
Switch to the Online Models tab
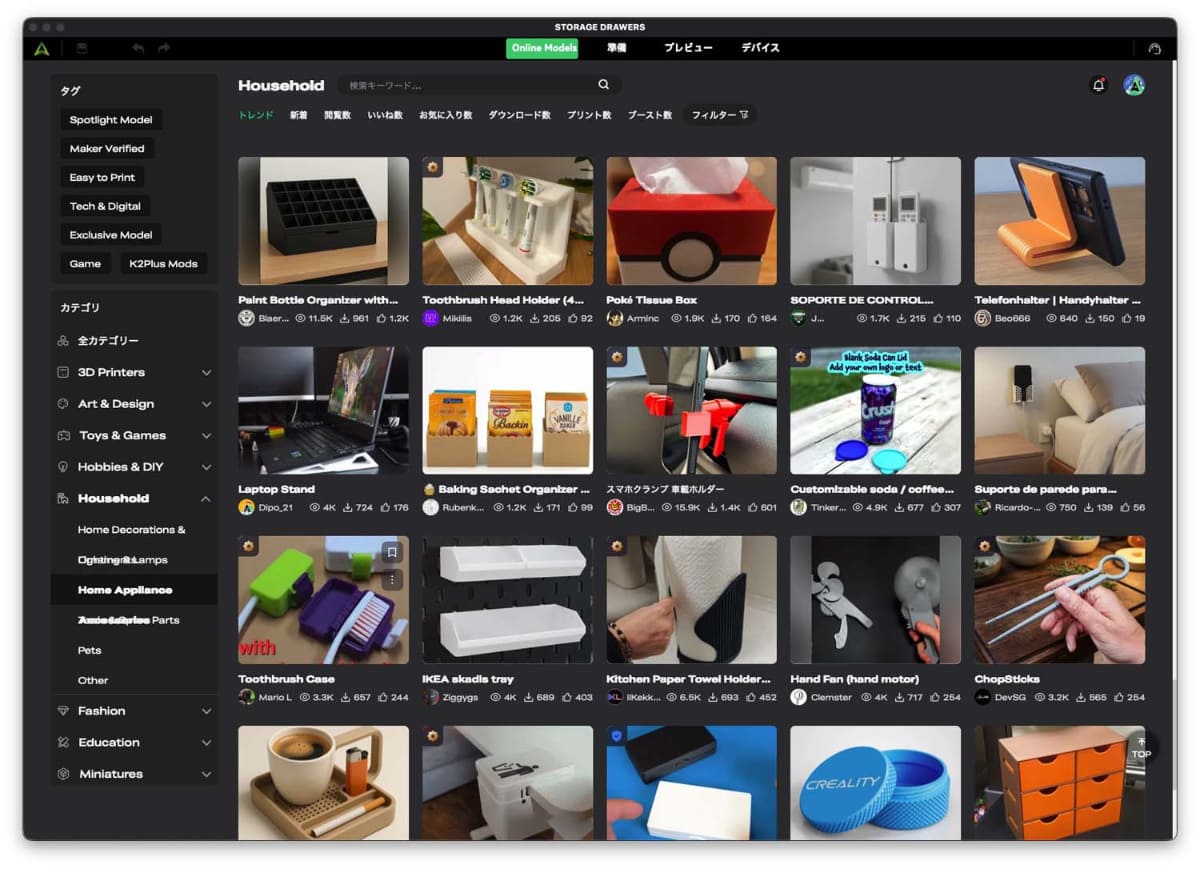pos(541,48)
